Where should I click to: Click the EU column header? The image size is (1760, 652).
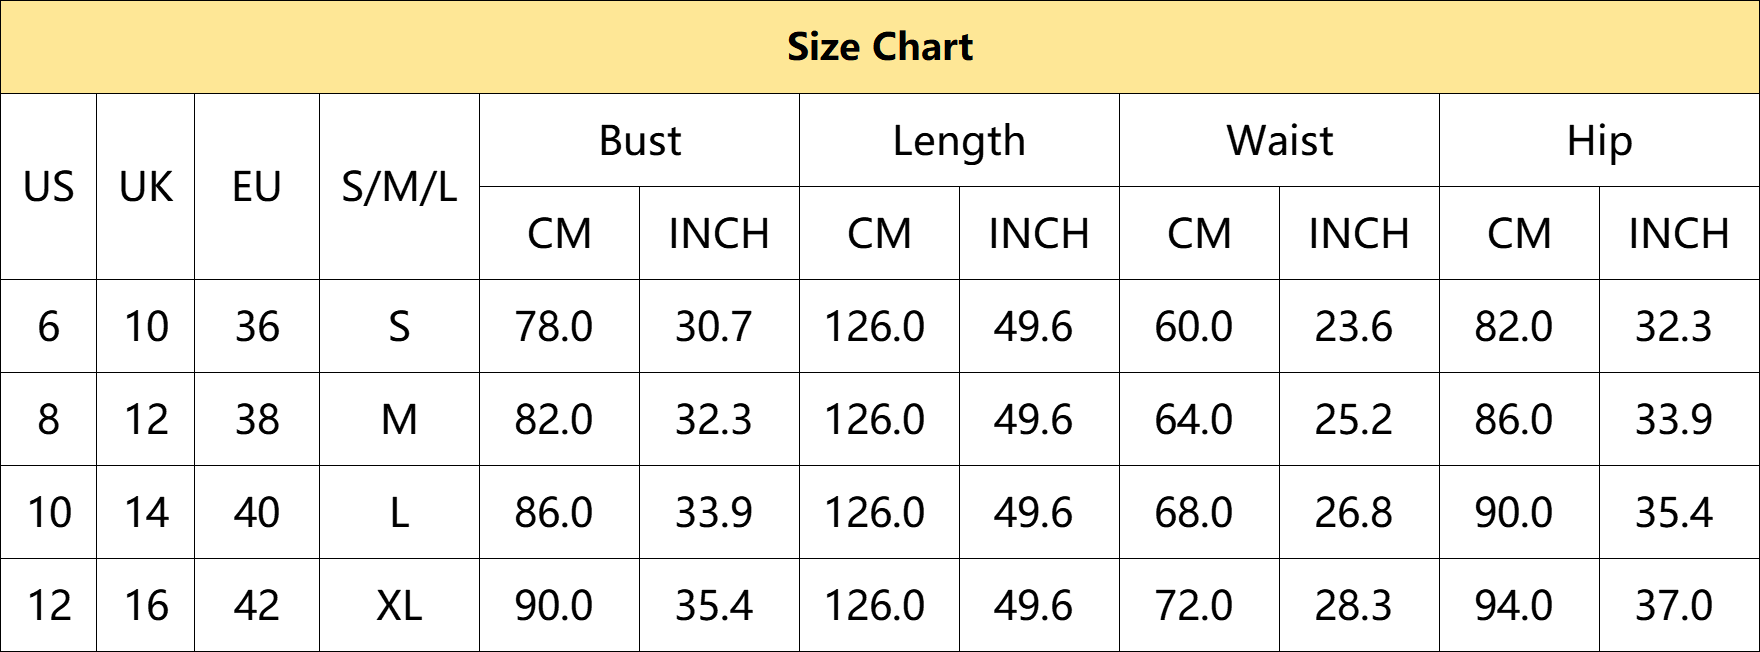(257, 187)
